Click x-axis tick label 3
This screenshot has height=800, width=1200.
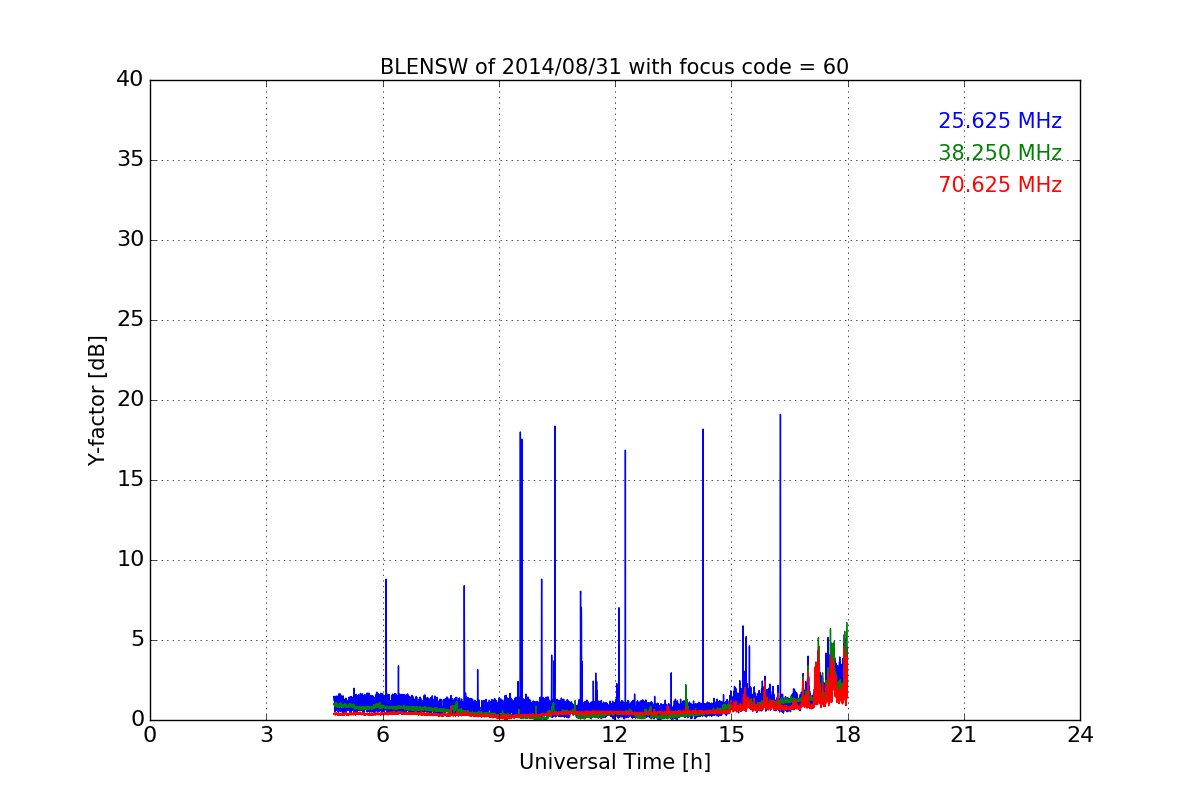266,735
